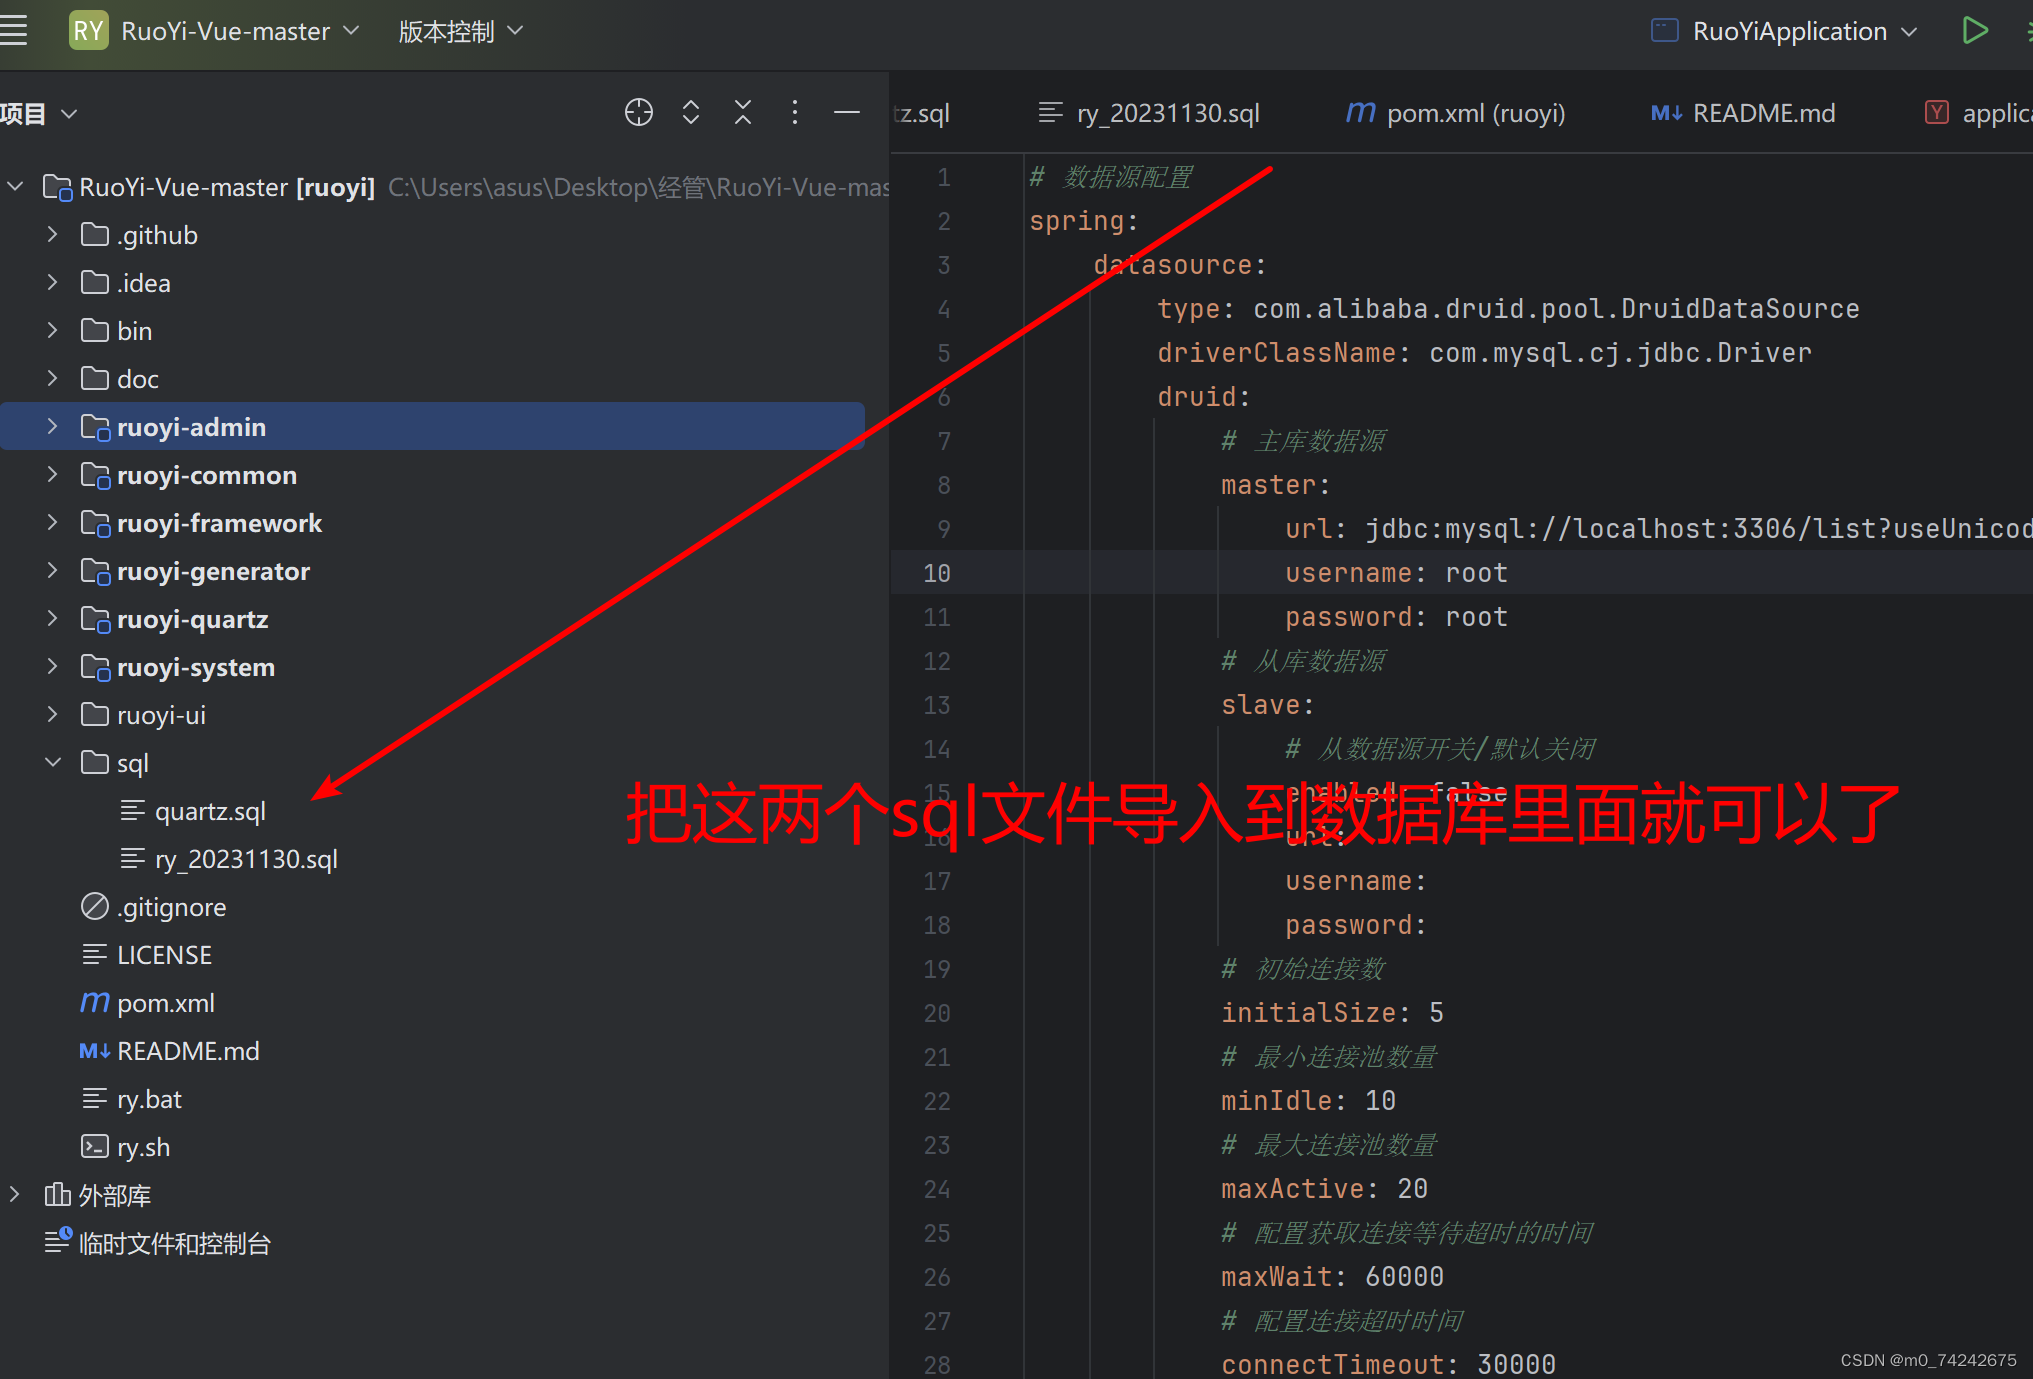Collapse the sql folder

pos(53,763)
